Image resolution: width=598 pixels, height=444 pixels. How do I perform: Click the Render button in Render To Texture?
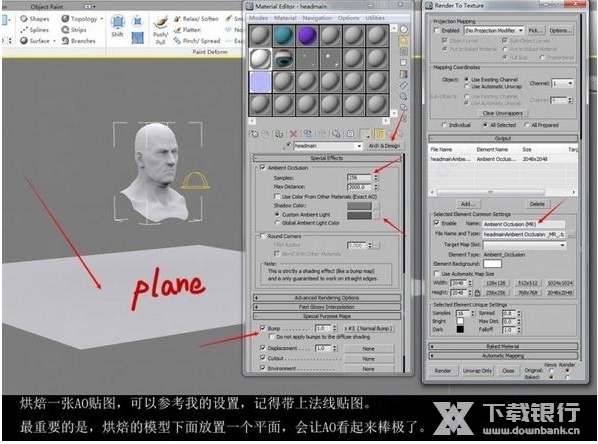pos(443,370)
